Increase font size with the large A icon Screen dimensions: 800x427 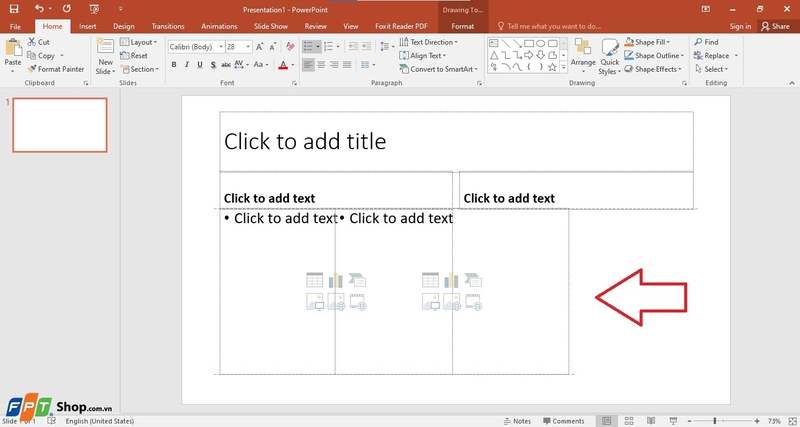[260, 47]
